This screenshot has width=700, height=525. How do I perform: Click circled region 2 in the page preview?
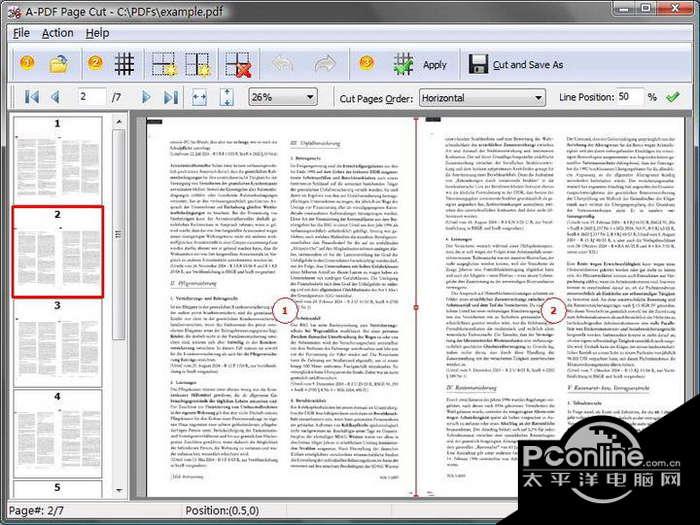[x=554, y=310]
